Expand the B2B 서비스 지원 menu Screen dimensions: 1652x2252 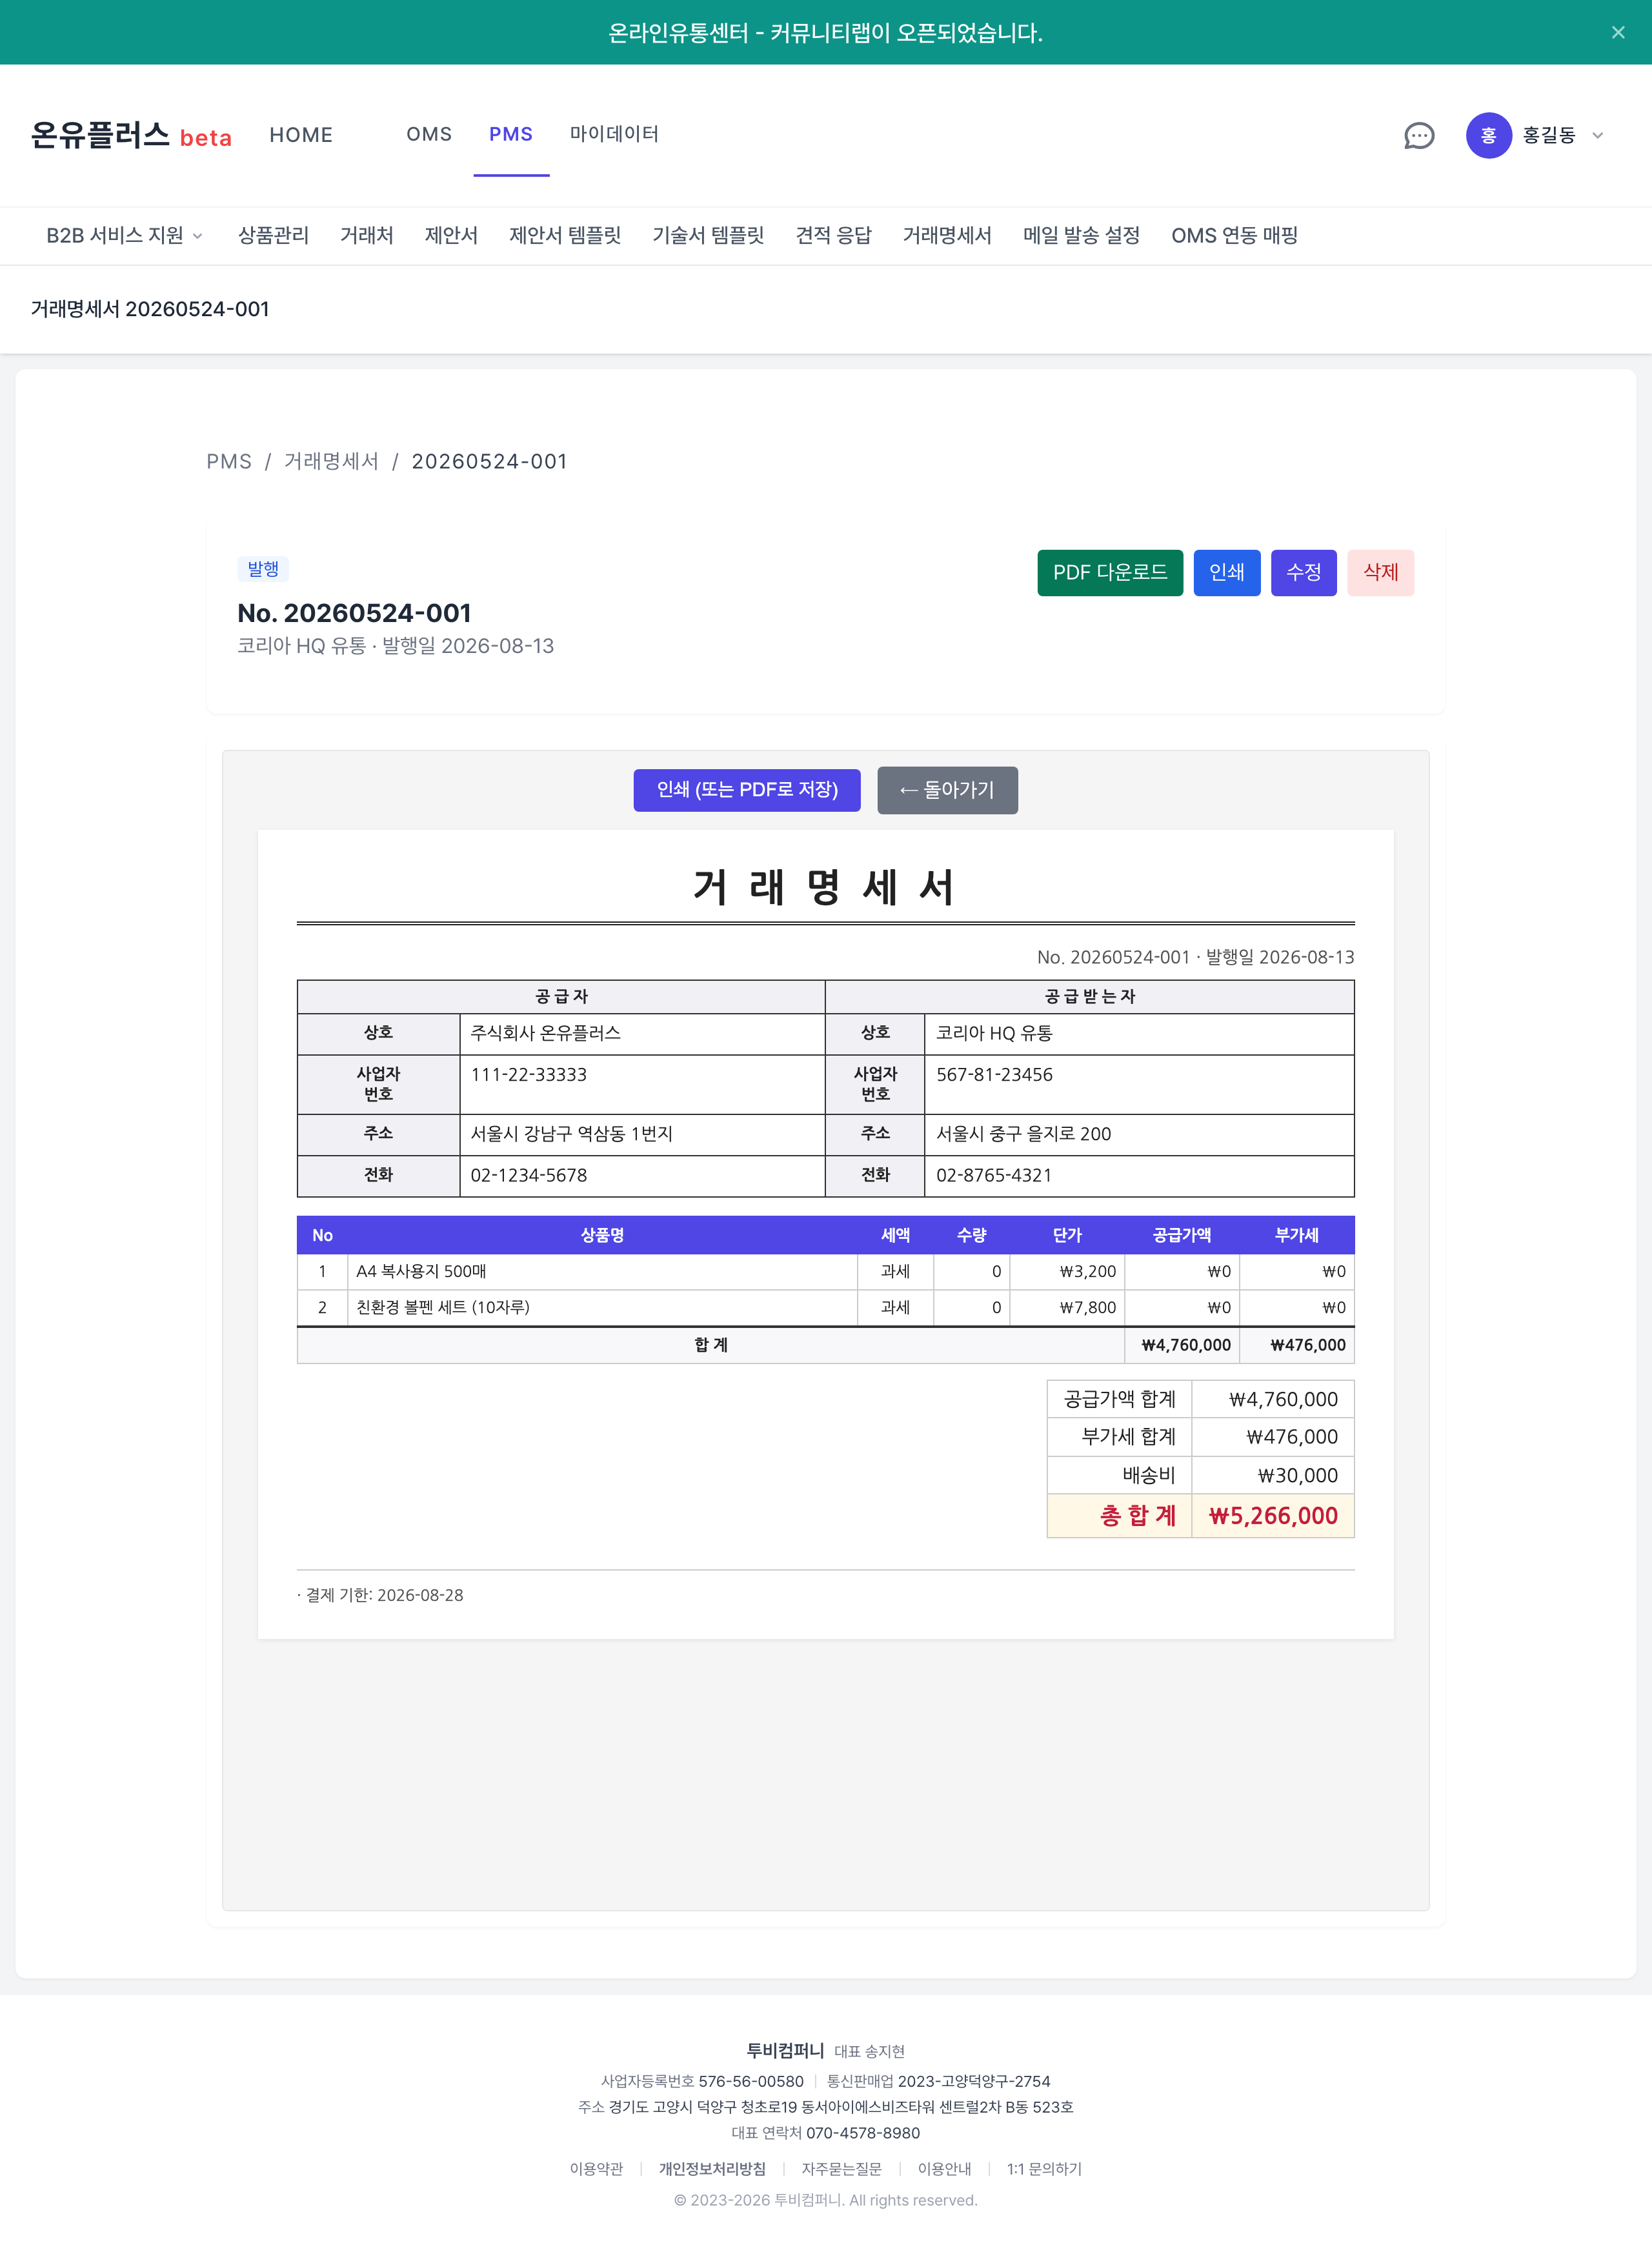pyautogui.click(x=125, y=235)
